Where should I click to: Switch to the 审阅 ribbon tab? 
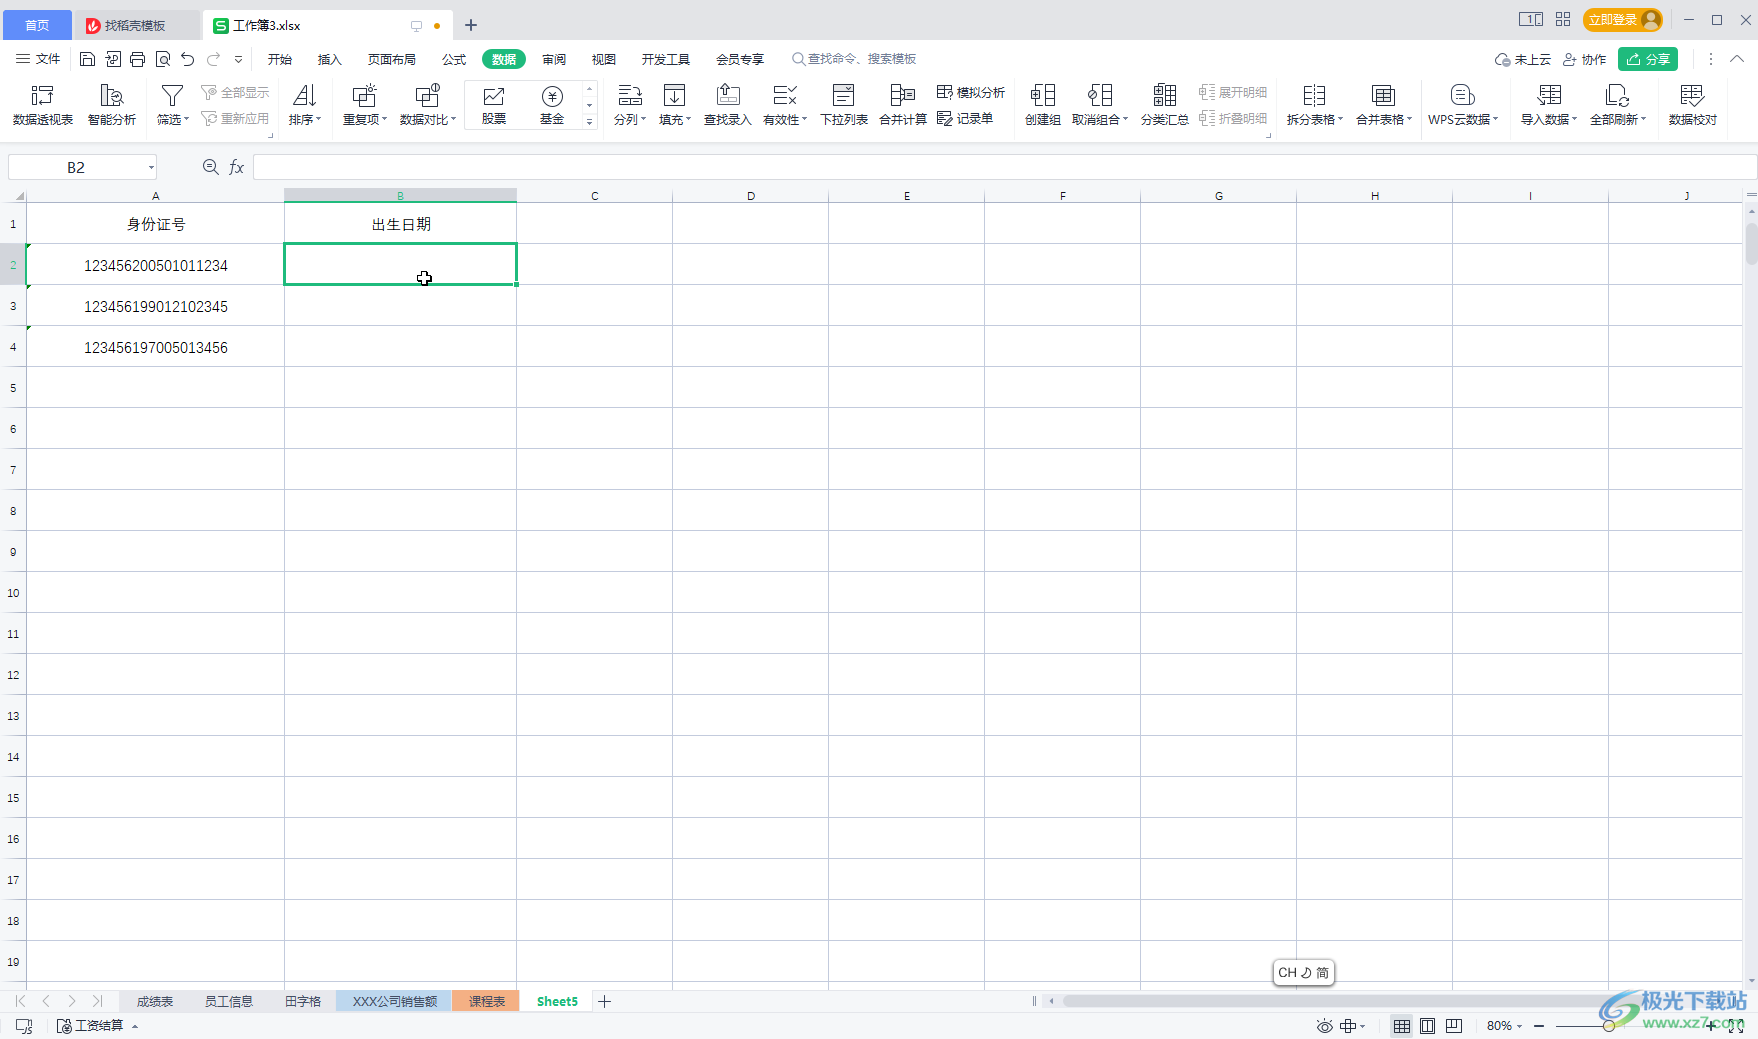pyautogui.click(x=554, y=59)
